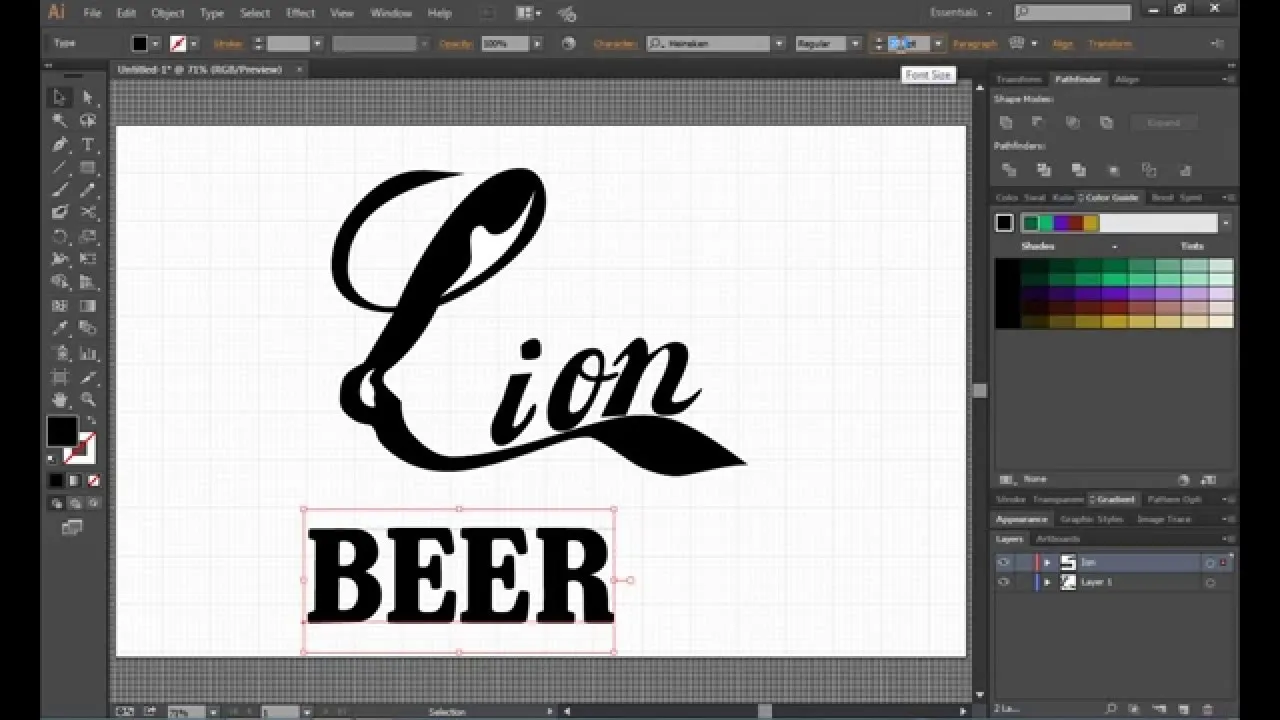The width and height of the screenshot is (1280, 720).
Task: Switch to the Artboards panel tab
Action: coord(1058,539)
